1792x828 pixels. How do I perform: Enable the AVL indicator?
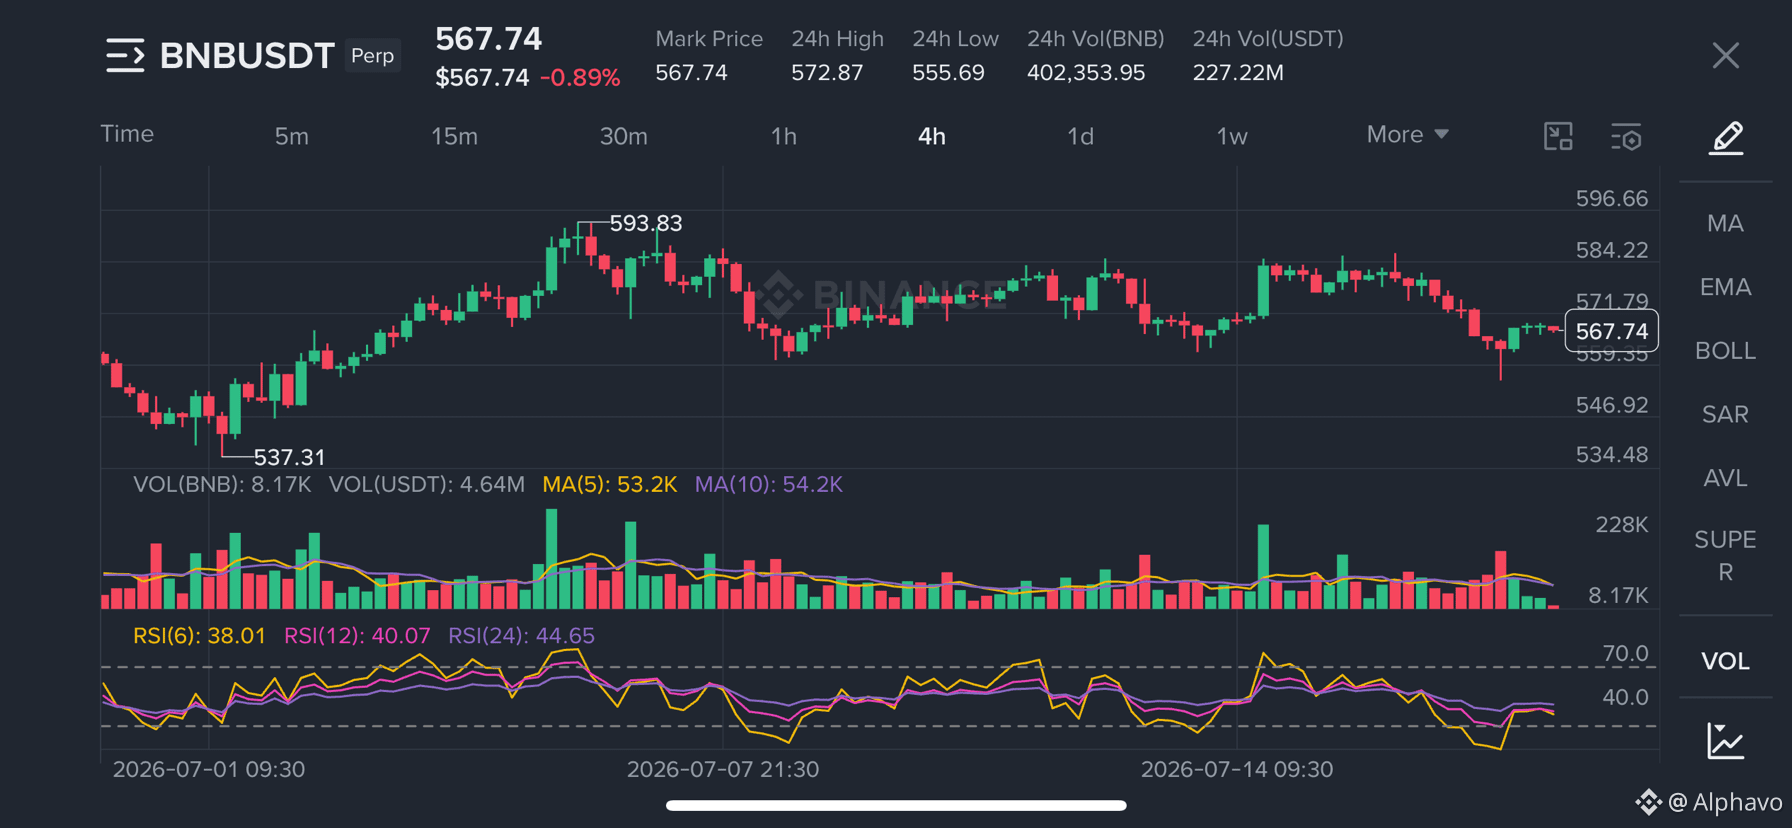click(x=1725, y=478)
